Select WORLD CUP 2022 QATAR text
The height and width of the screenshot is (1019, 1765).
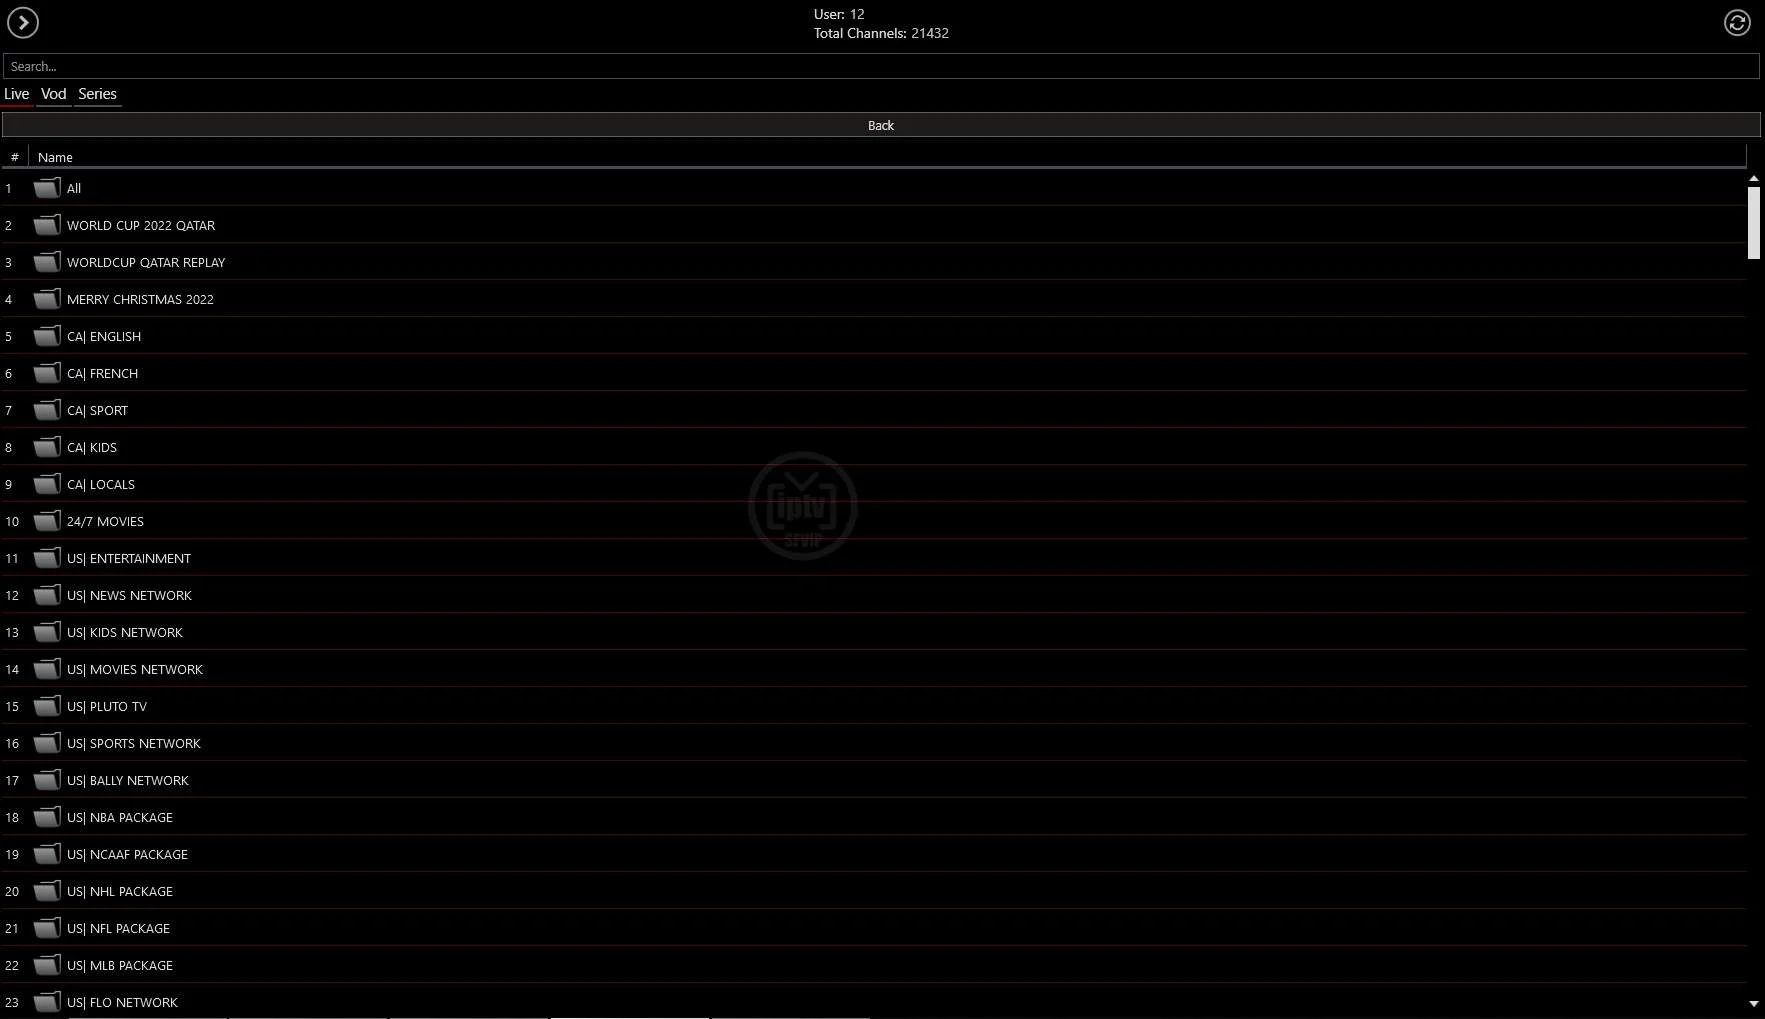click(x=141, y=225)
